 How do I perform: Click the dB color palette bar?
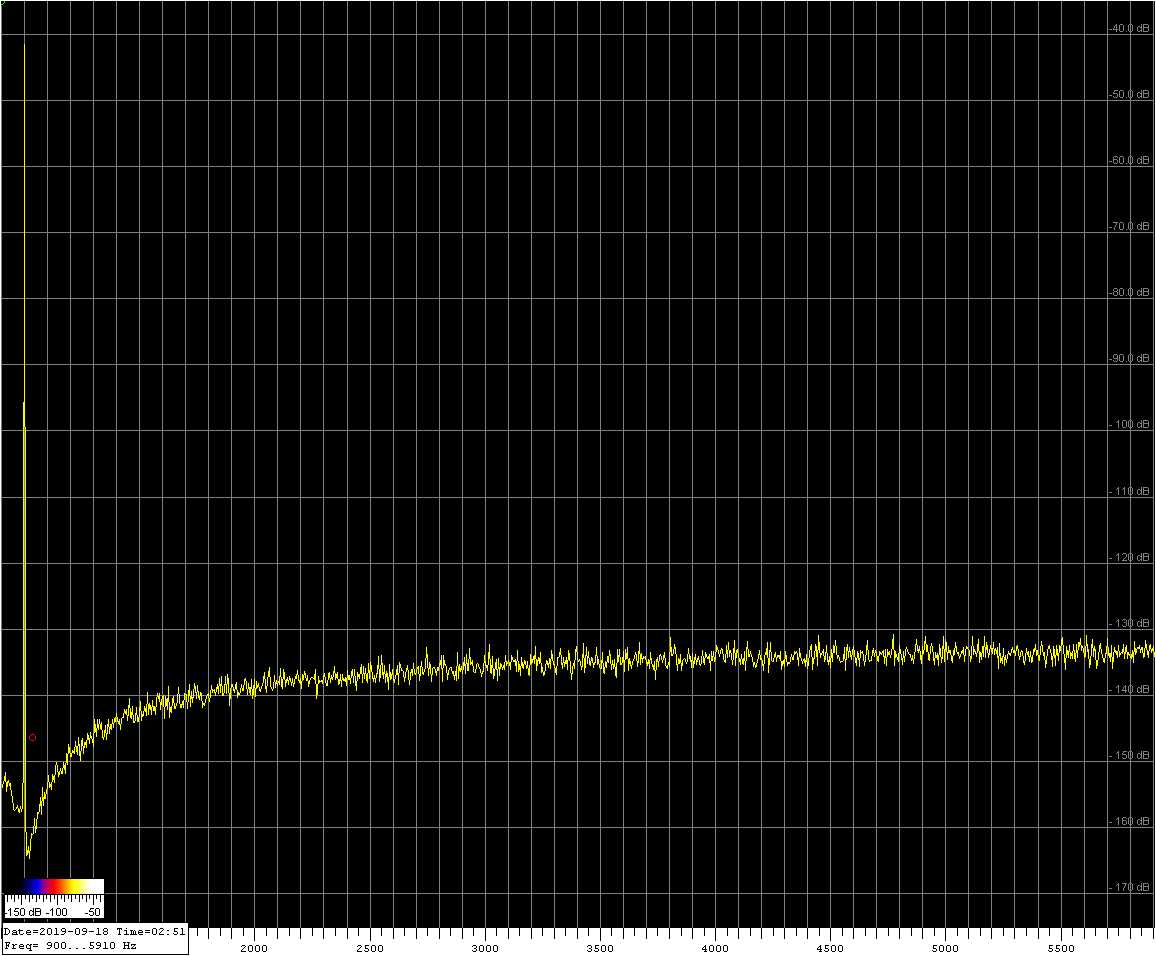pos(54,886)
